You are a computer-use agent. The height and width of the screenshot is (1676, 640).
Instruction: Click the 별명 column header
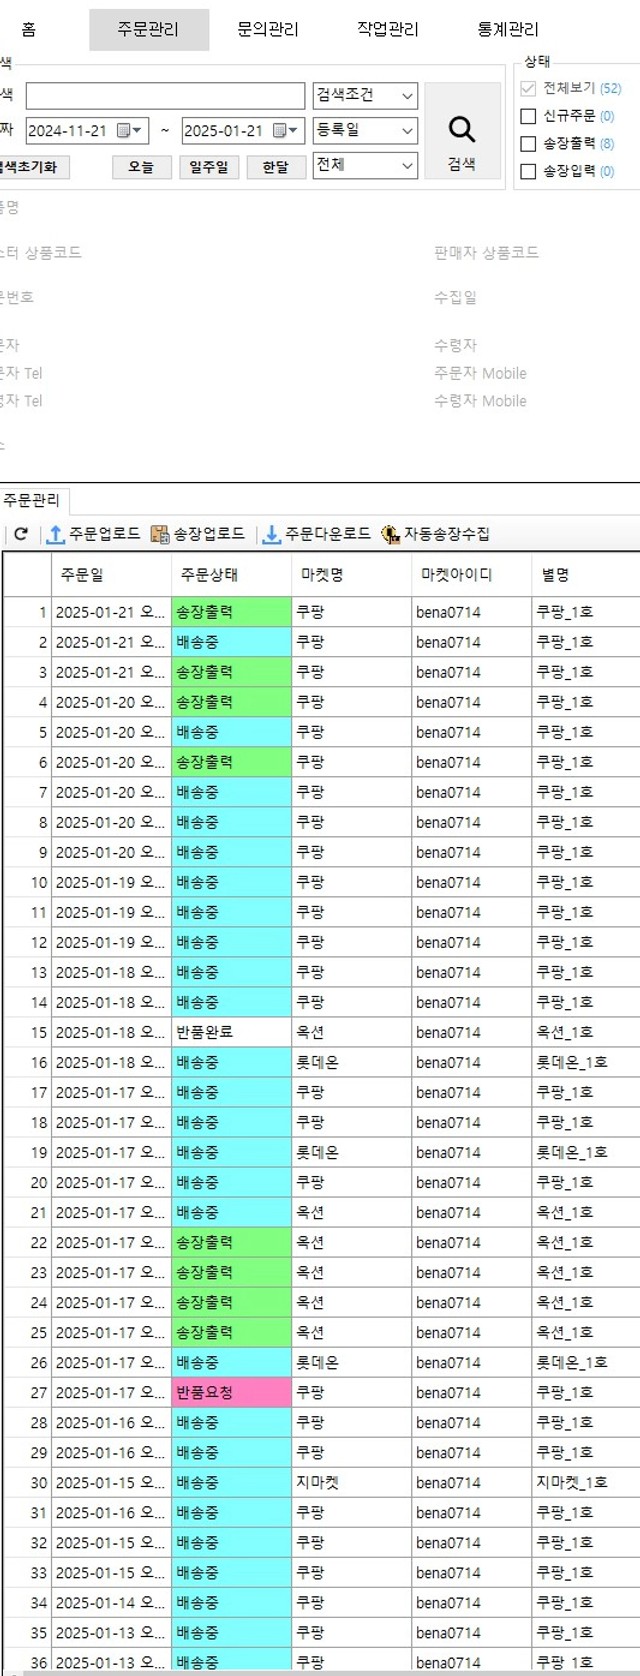point(586,575)
